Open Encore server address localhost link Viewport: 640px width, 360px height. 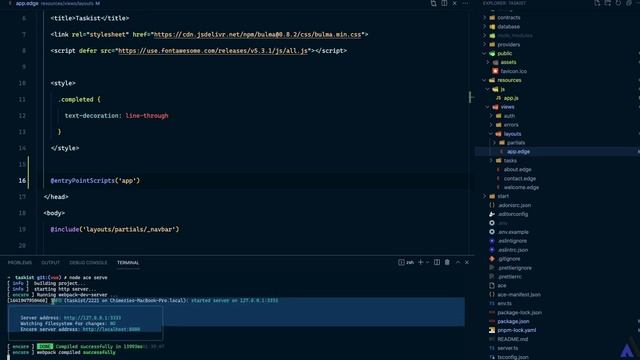(111, 329)
